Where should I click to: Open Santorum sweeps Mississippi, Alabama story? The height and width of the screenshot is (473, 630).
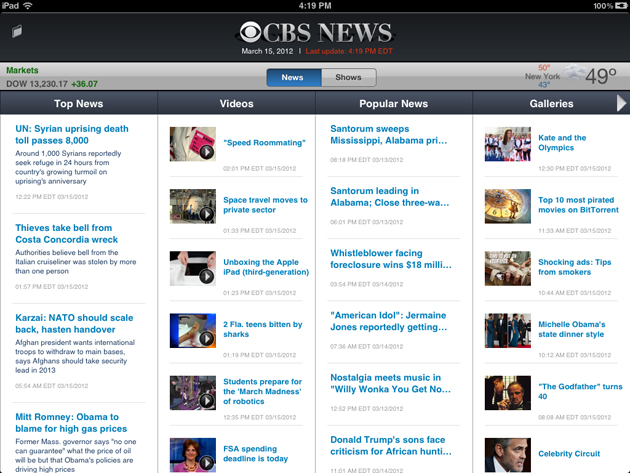point(389,135)
